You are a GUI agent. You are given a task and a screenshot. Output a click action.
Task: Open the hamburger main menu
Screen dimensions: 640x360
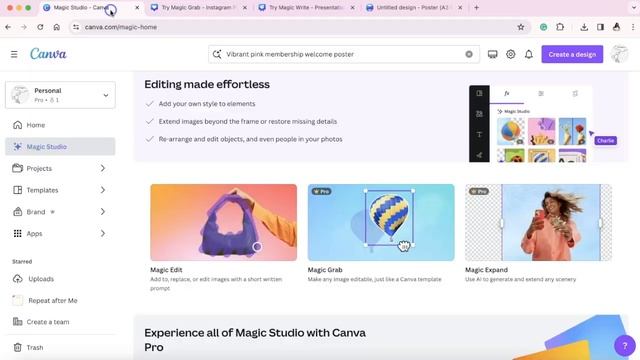click(x=14, y=54)
